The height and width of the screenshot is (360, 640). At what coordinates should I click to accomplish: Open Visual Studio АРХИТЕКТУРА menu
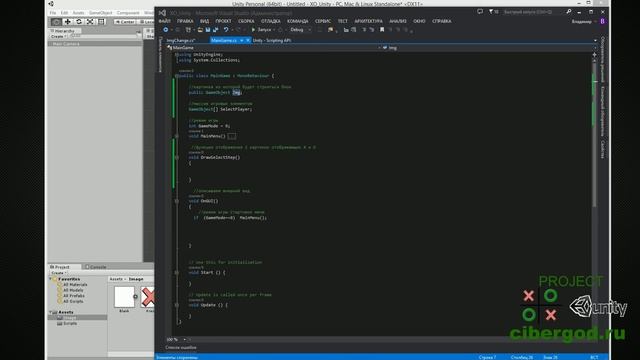pyautogui.click(x=368, y=21)
